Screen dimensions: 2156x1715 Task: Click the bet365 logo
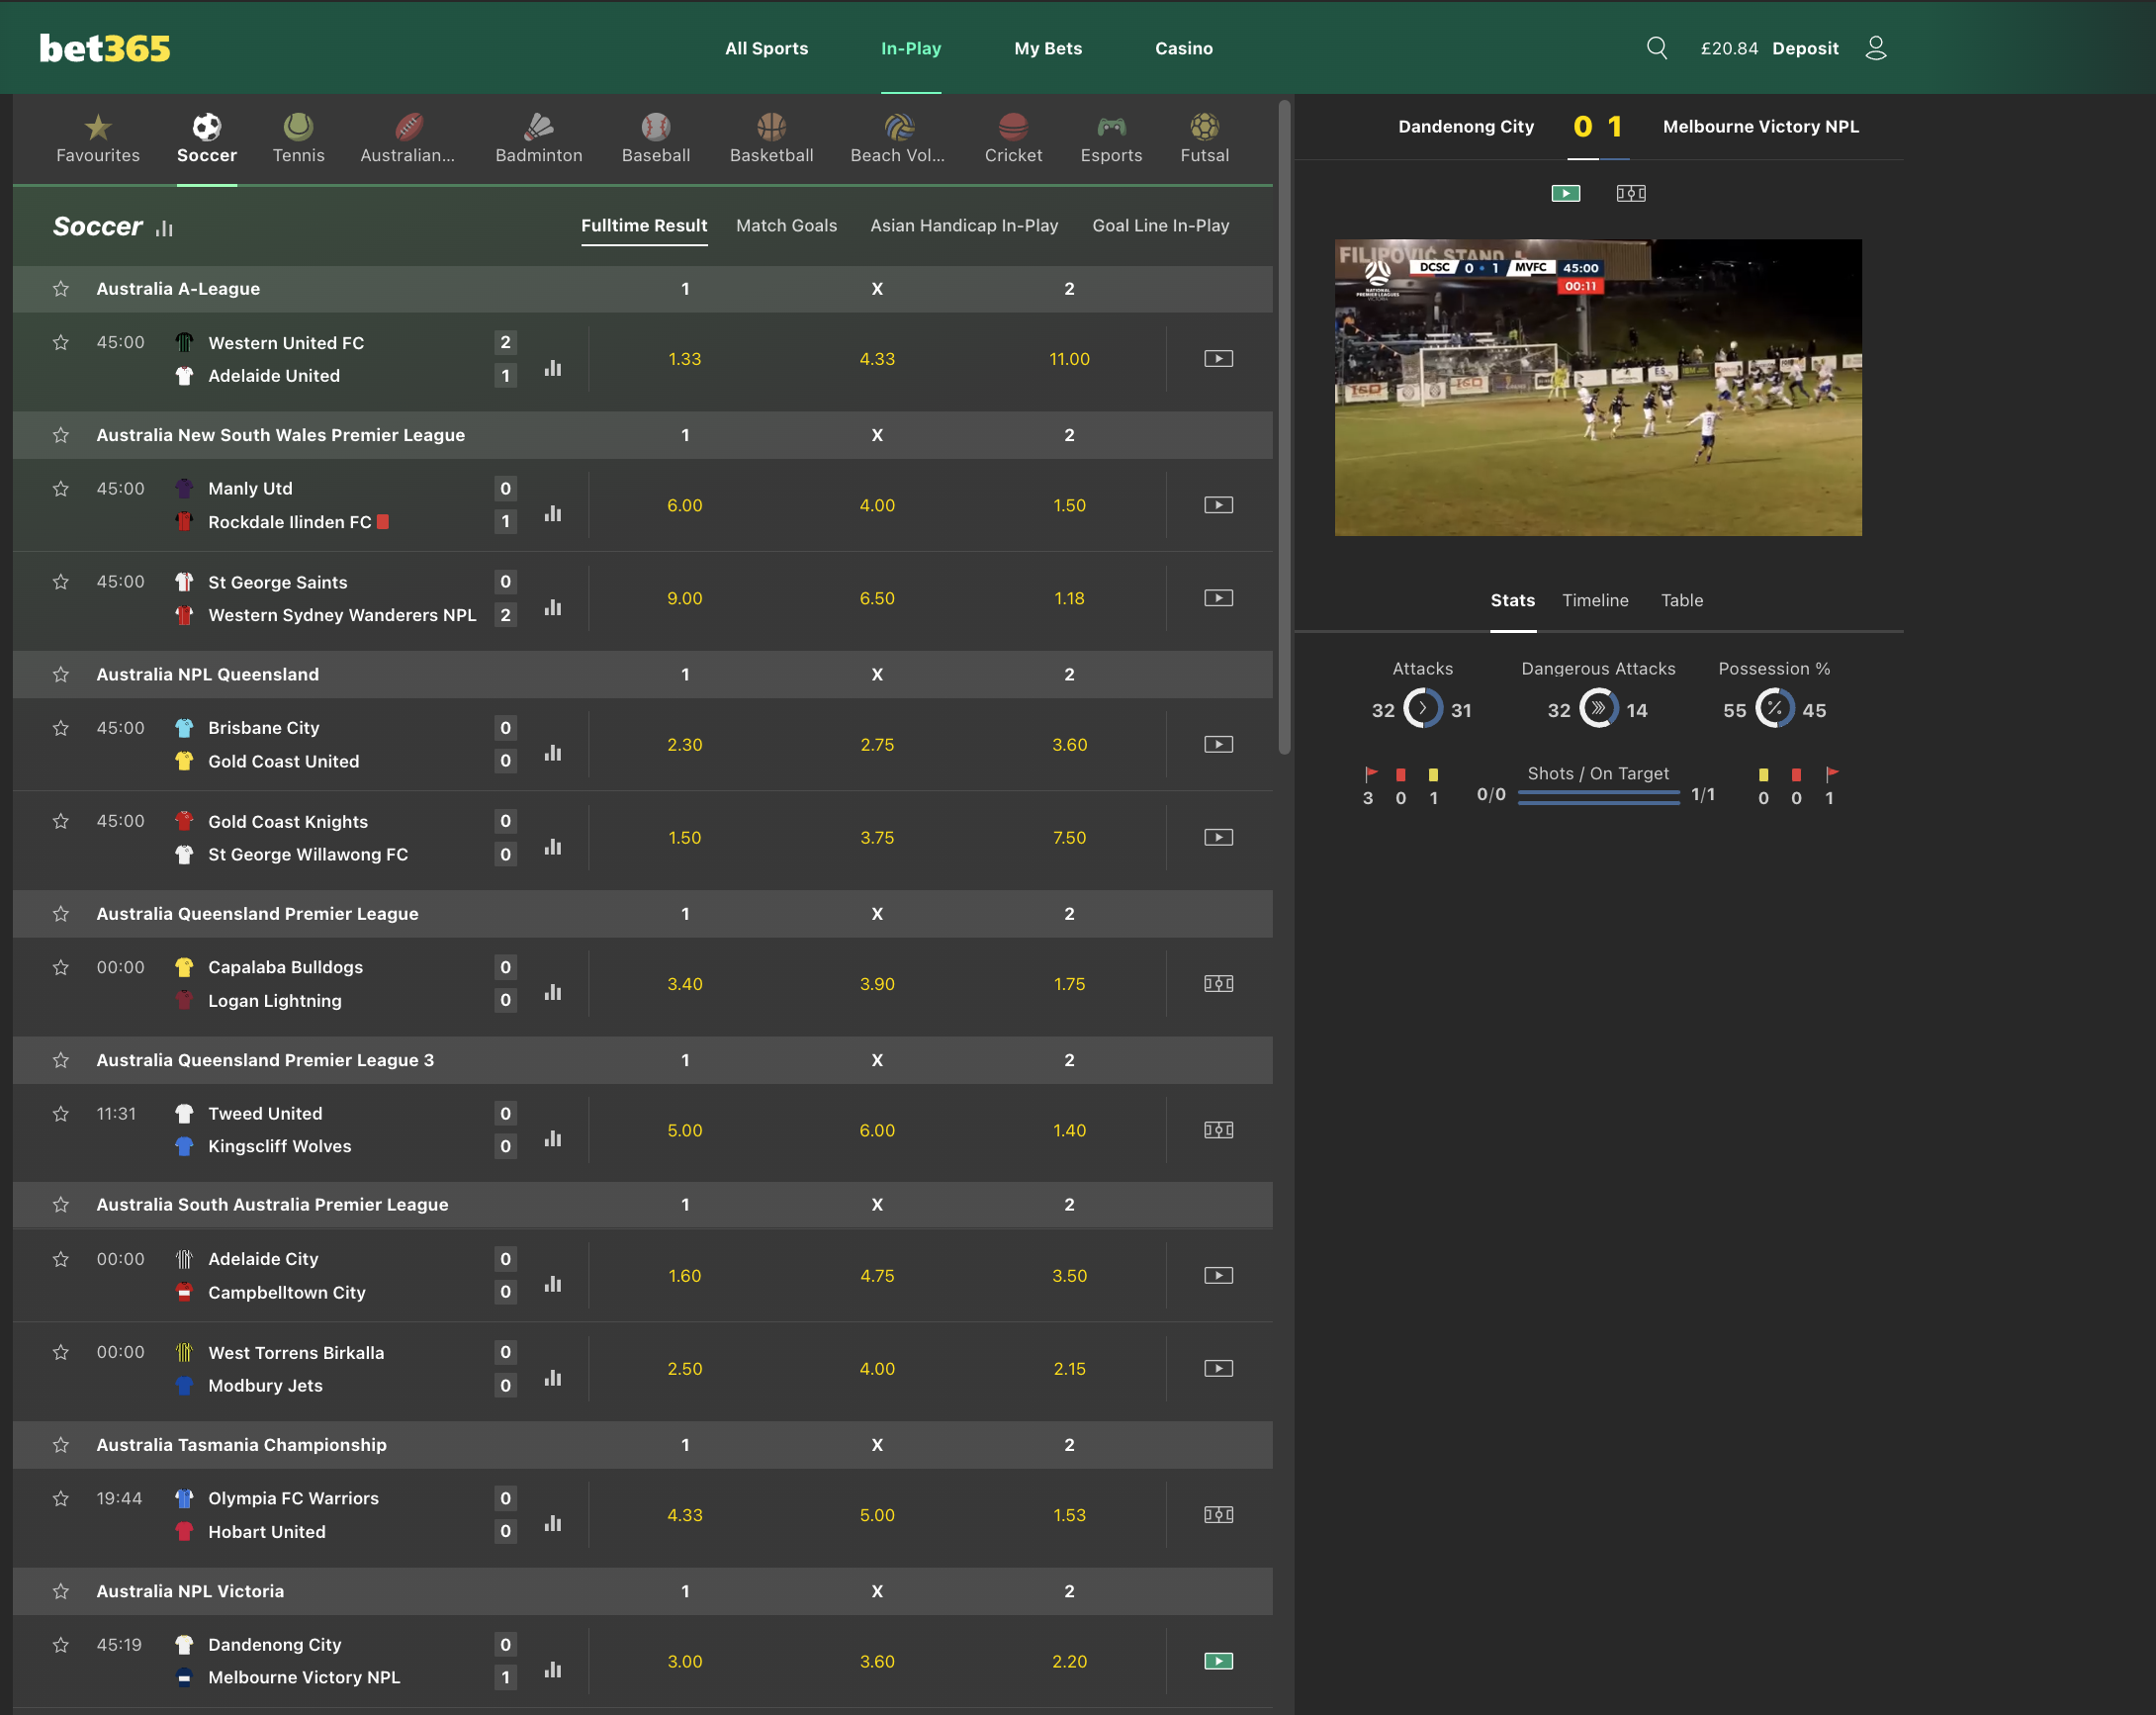[x=105, y=48]
